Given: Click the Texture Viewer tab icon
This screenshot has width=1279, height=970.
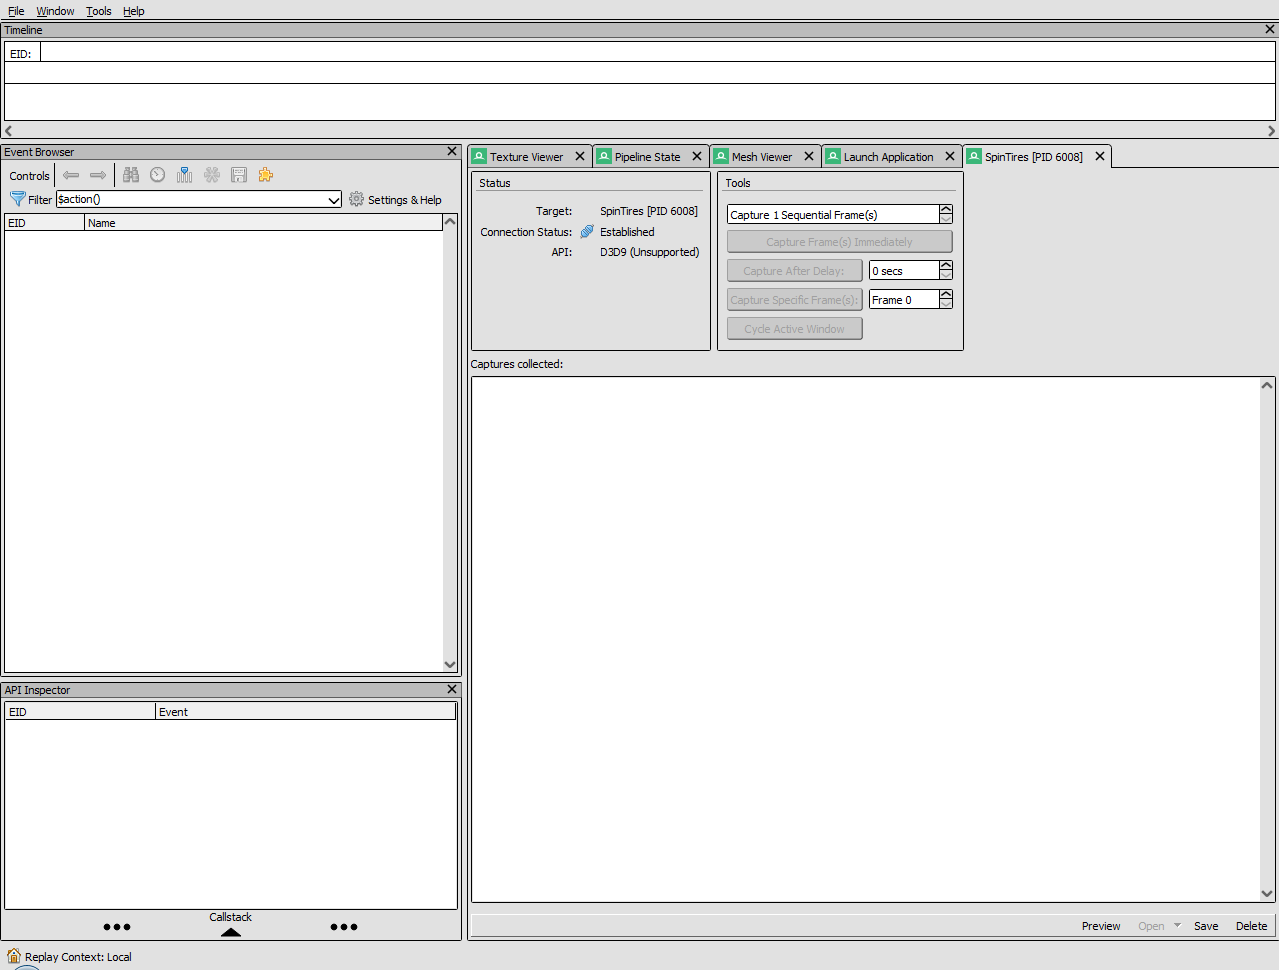Looking at the screenshot, I should click(x=480, y=156).
